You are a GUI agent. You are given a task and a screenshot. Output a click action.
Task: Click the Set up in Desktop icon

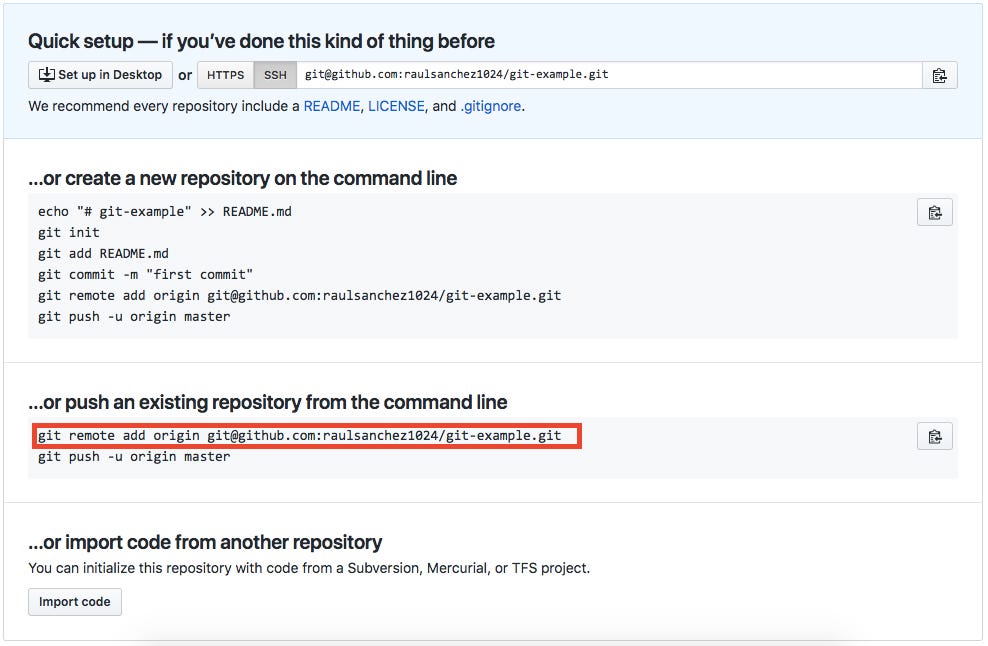[x=45, y=74]
